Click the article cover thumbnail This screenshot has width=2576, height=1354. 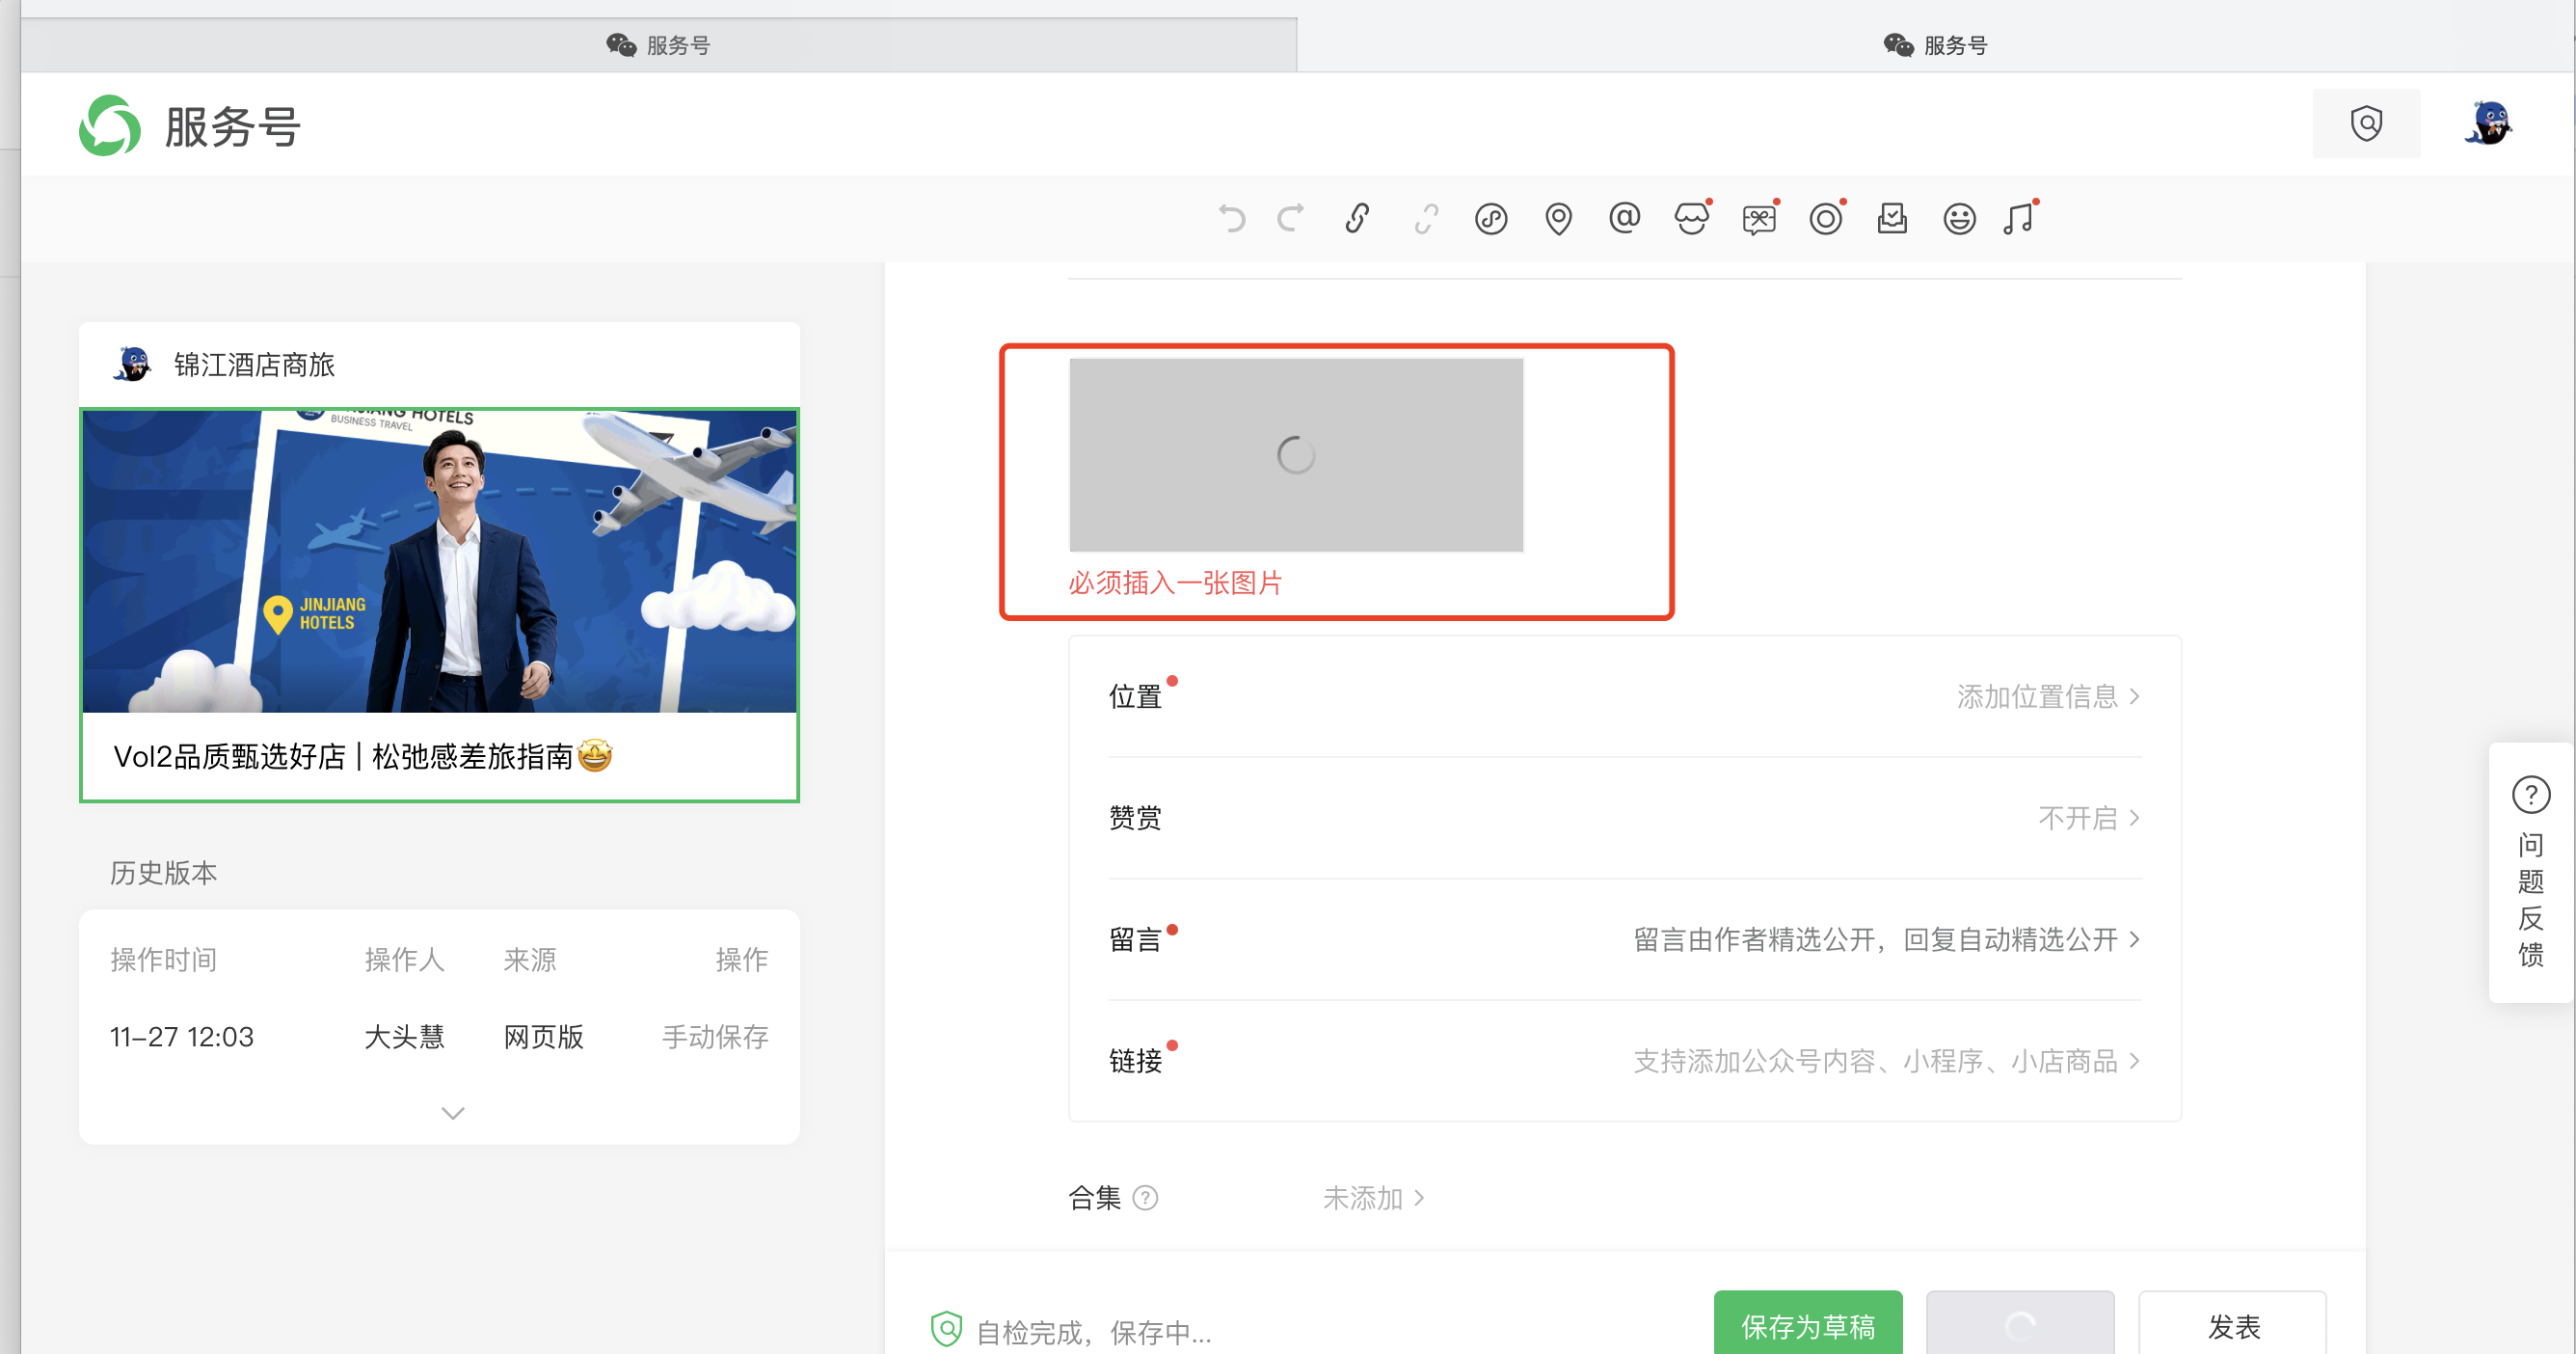click(x=439, y=561)
